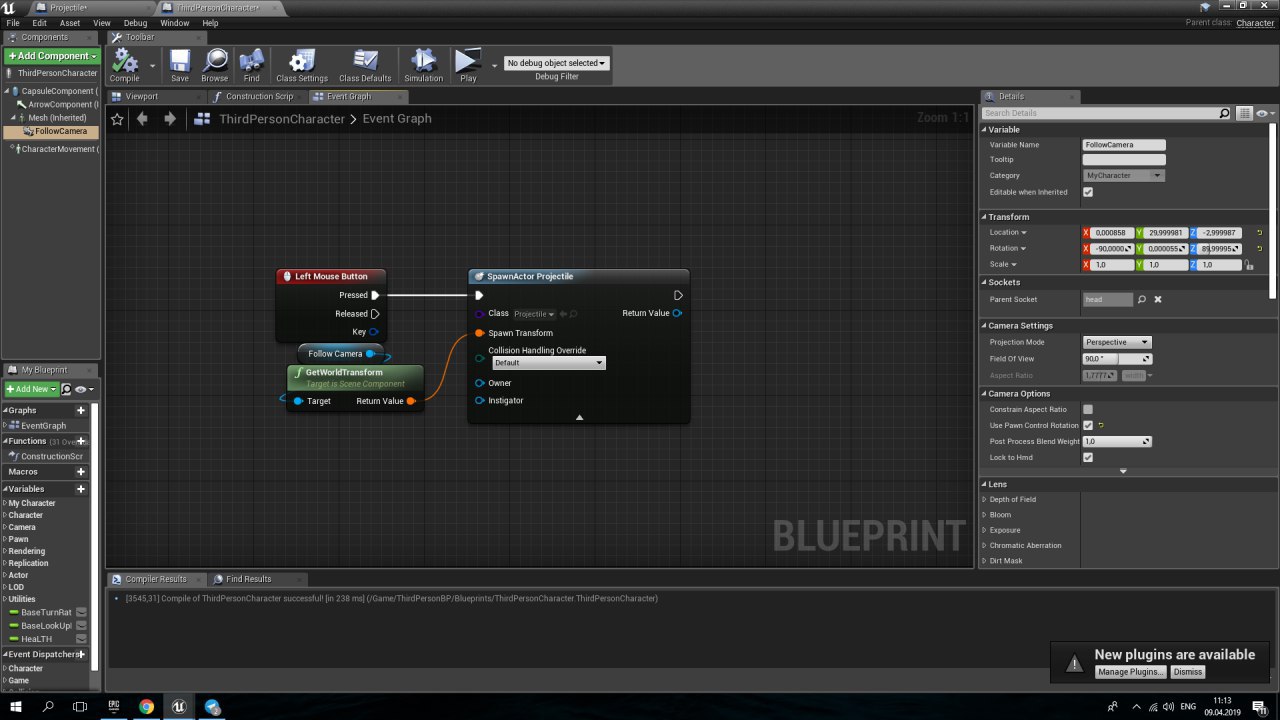
Task: Toggle Editable when Inherited checkbox
Action: (1088, 192)
